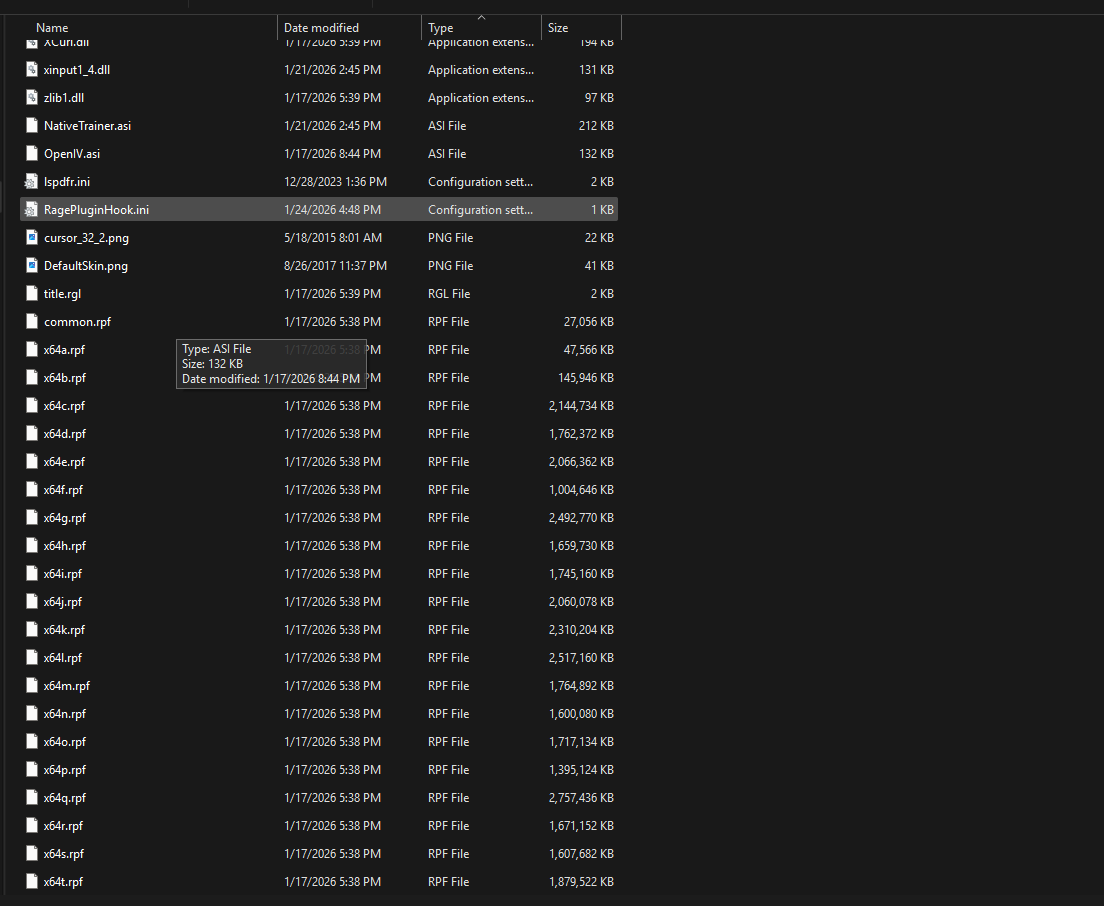Viewport: 1104px width, 906px height.
Task: Select the file name title.rgl
Action: tap(63, 294)
